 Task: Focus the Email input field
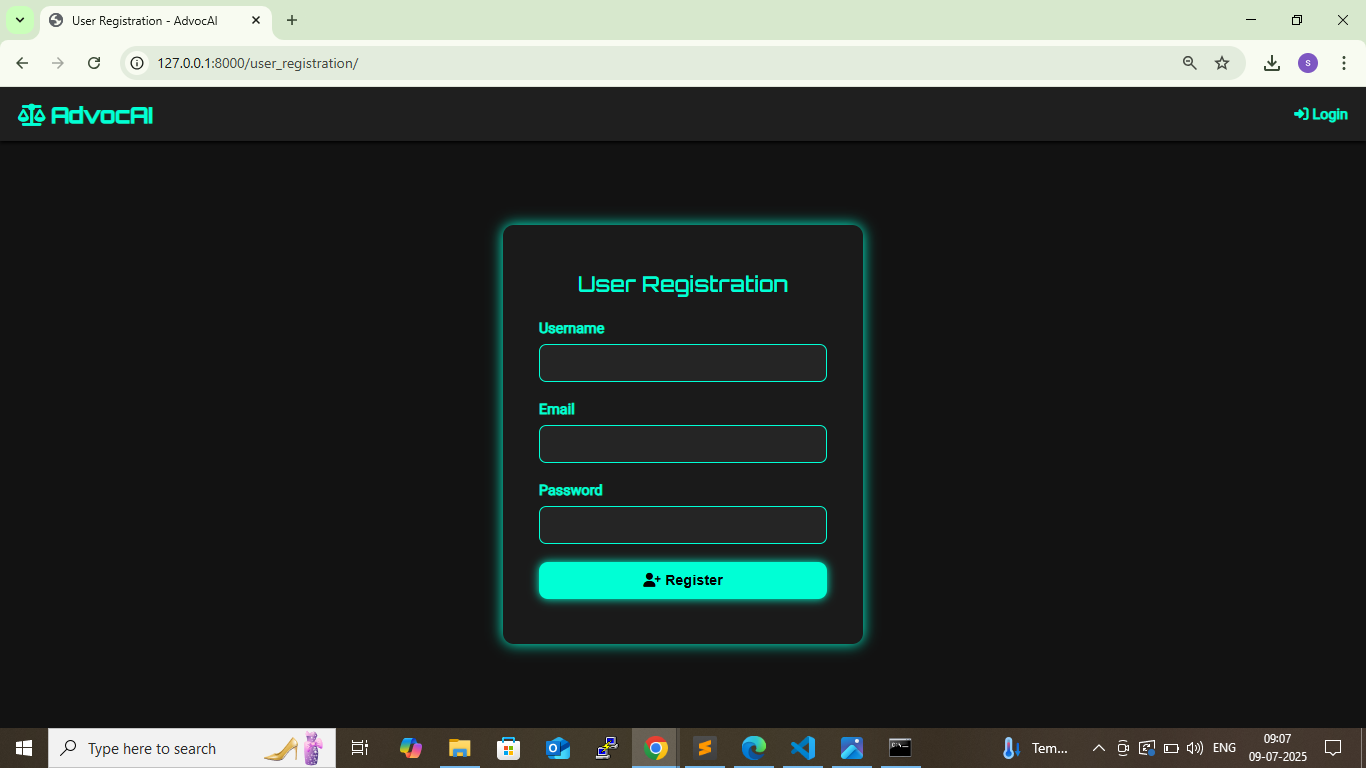[683, 444]
